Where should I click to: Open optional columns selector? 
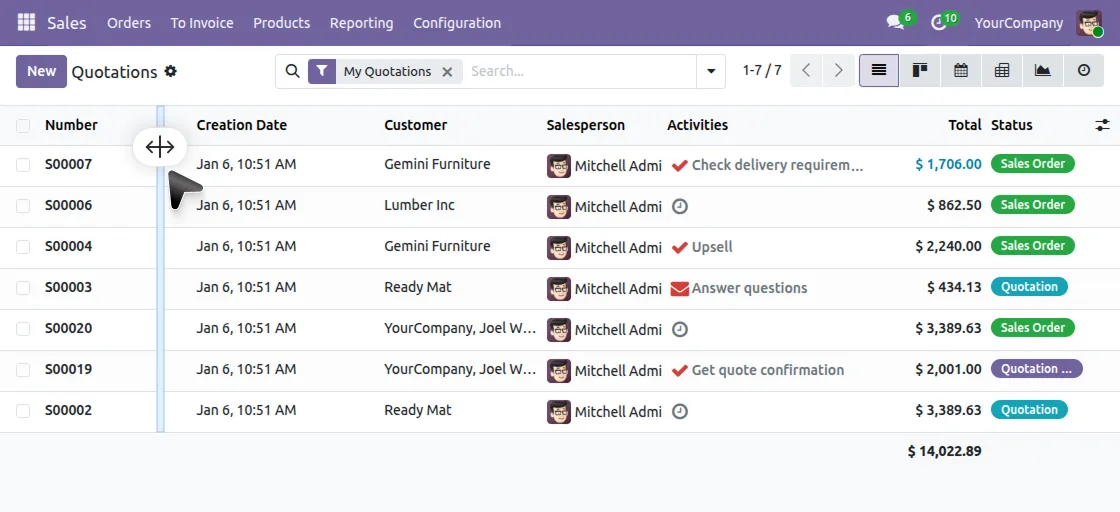[1102, 125]
